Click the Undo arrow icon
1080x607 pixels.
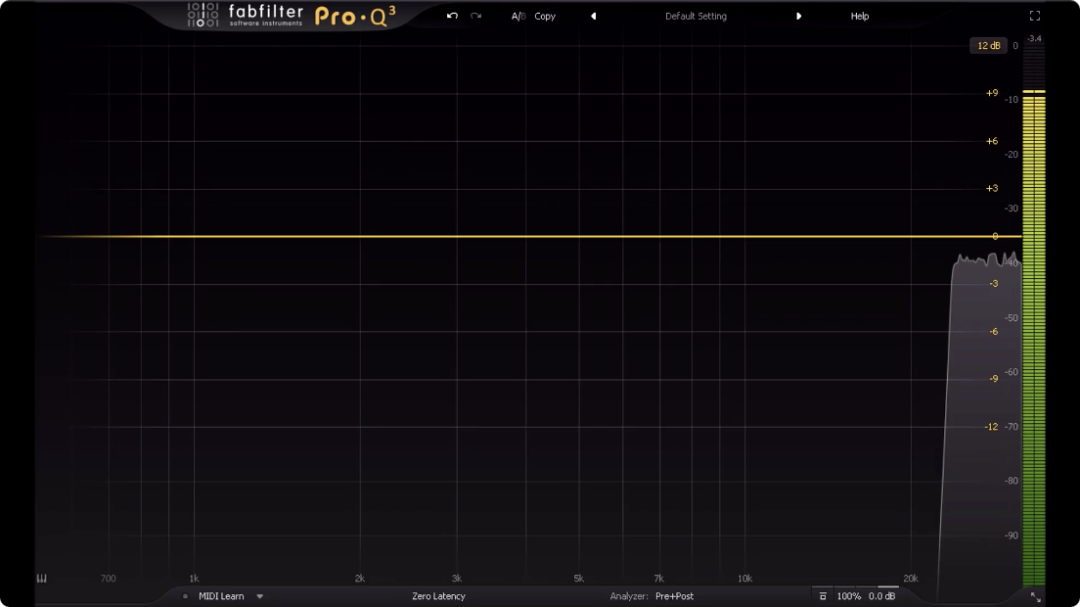[x=452, y=16]
